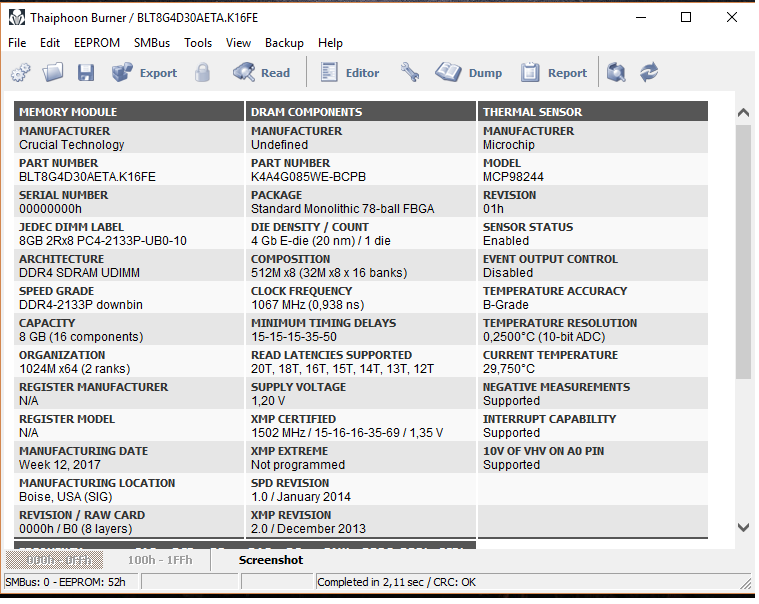Image resolution: width=759 pixels, height=604 pixels.
Task: Click the gear settings icon in toolbar
Action: pos(20,73)
